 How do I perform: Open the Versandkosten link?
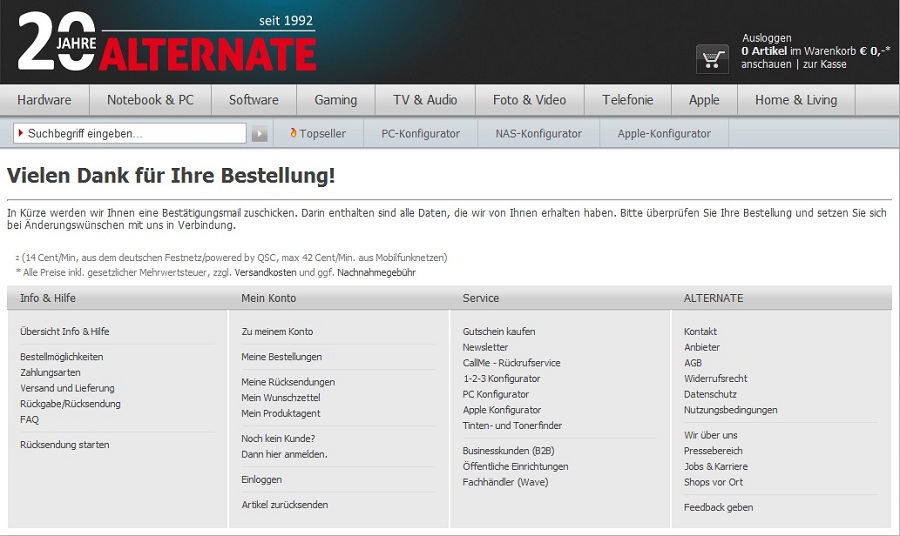coord(266,273)
